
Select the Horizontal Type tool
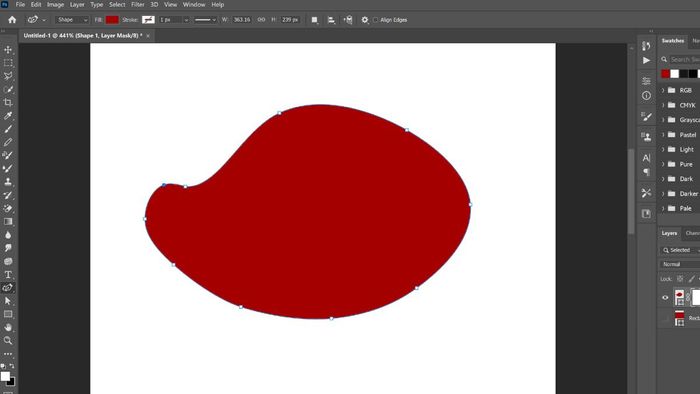click(8, 274)
